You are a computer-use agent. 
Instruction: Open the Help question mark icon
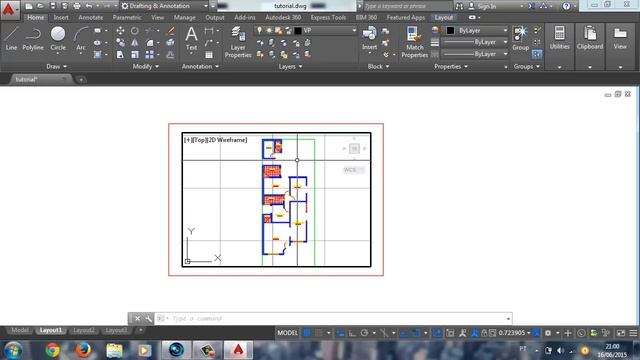pyautogui.click(x=566, y=6)
